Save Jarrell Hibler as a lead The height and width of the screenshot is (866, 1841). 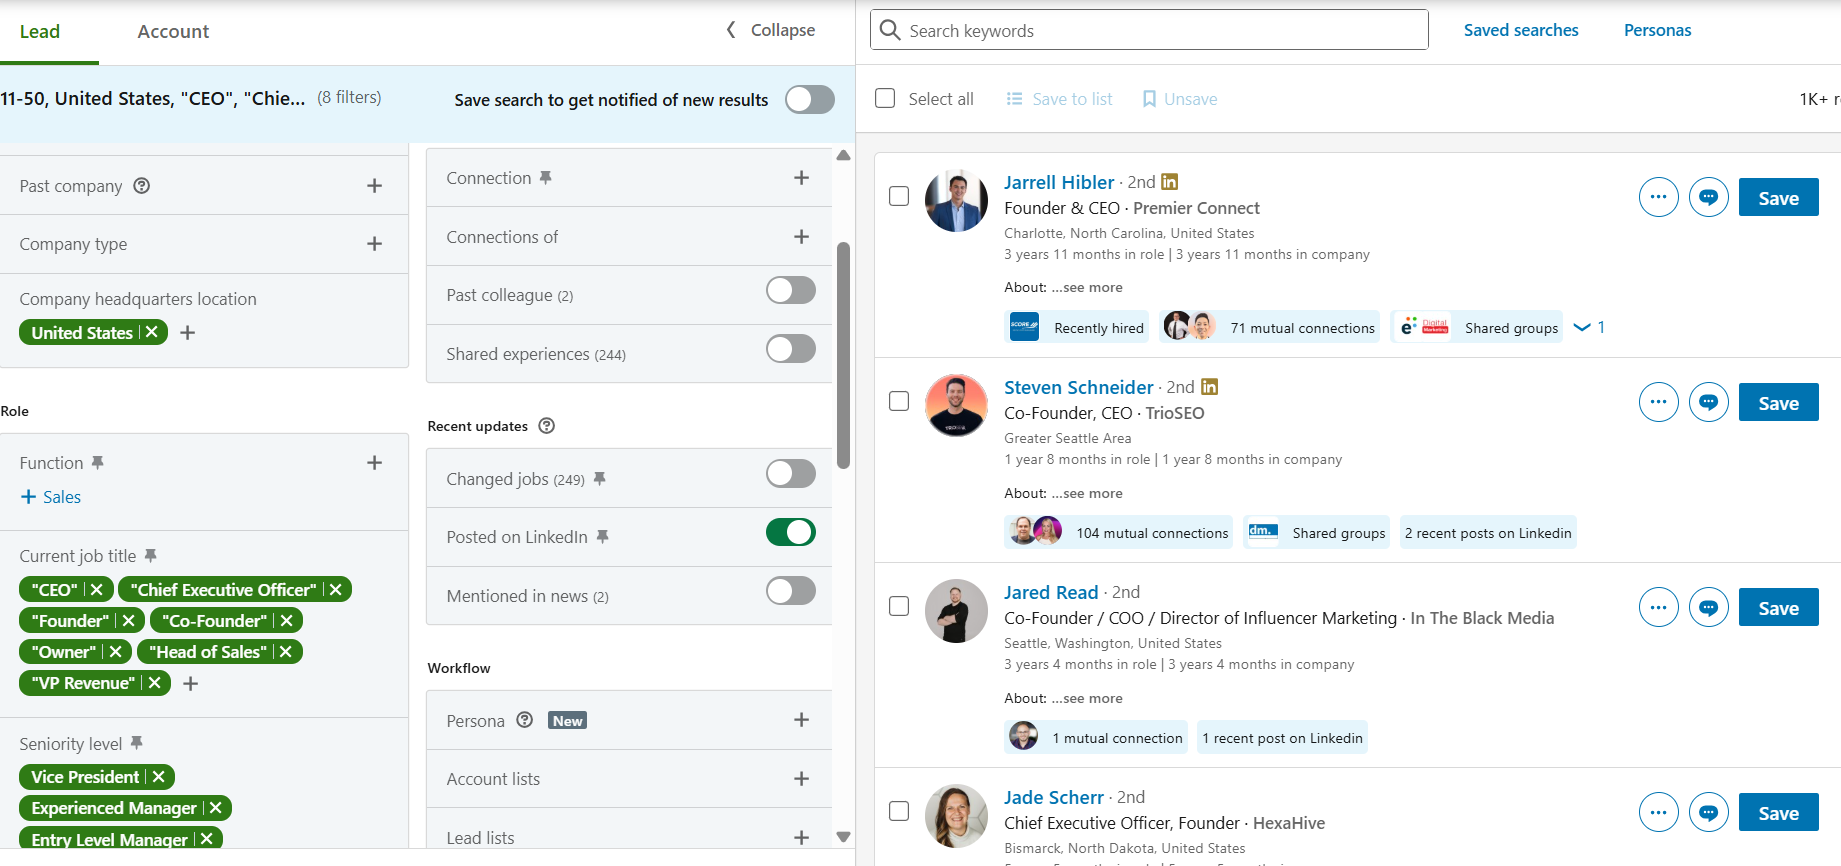click(x=1778, y=198)
